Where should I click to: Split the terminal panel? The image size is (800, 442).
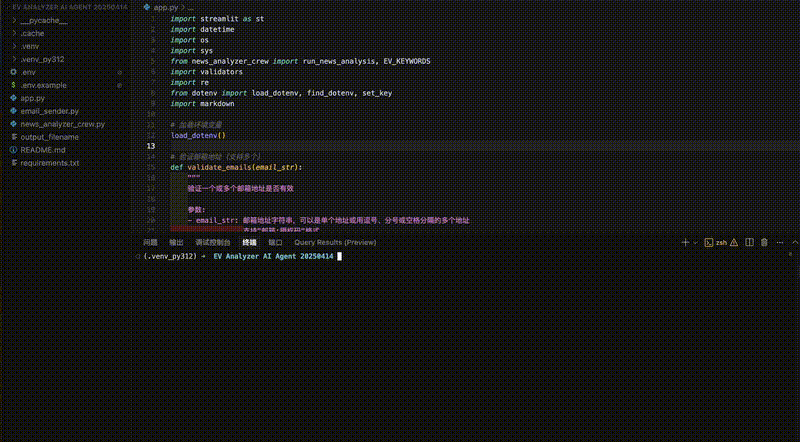point(749,242)
